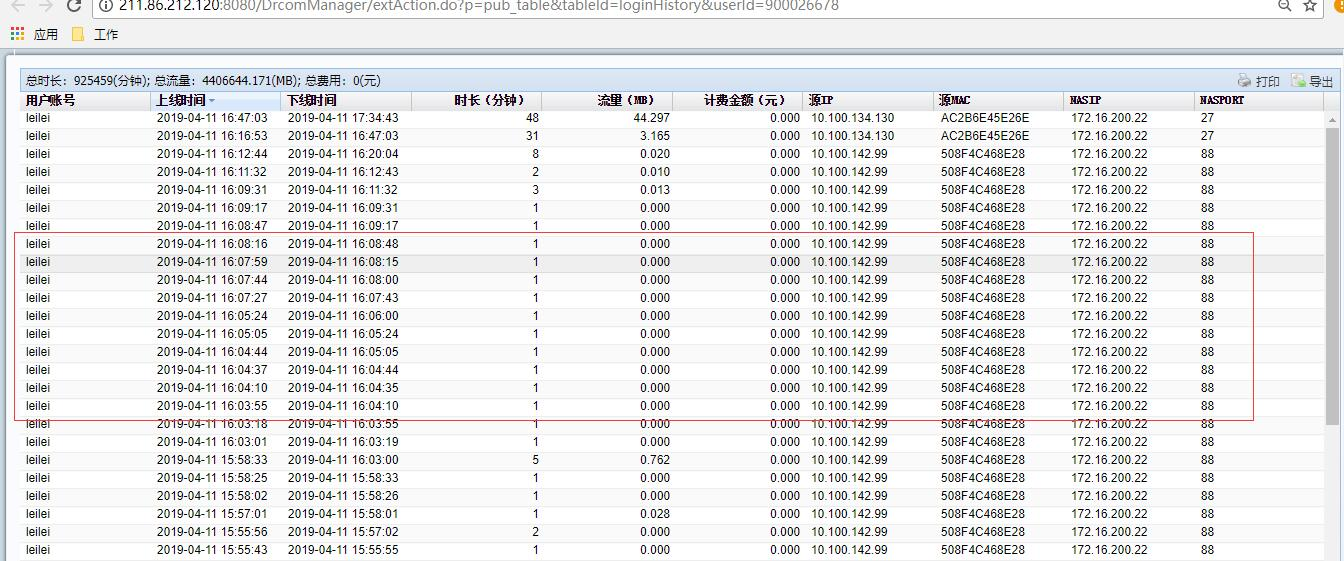Open the zoom magnifier icon in address bar
The height and width of the screenshot is (561, 1344).
coord(1285,5)
